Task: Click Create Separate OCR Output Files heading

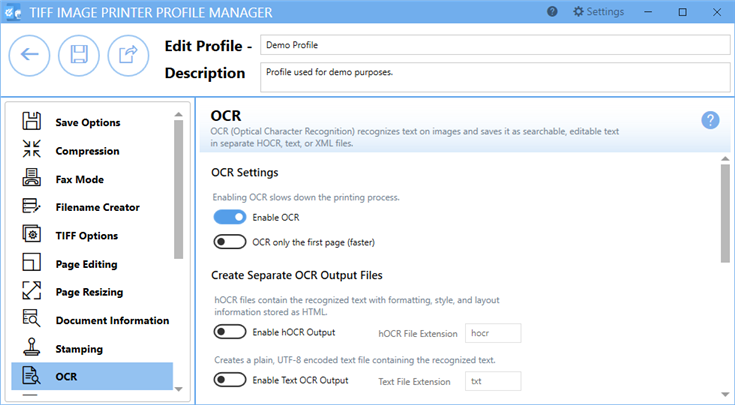Action: click(297, 275)
